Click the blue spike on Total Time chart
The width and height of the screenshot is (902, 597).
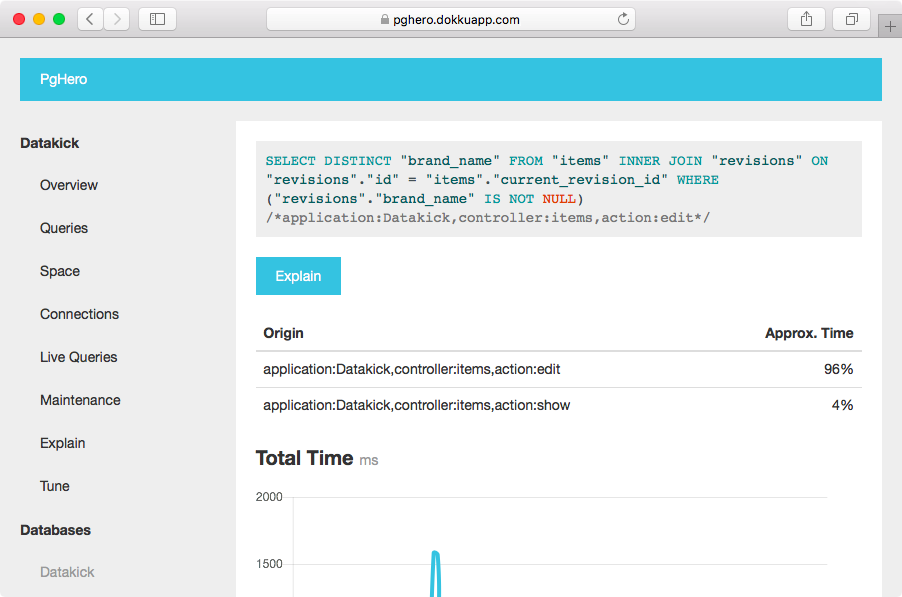pyautogui.click(x=435, y=573)
